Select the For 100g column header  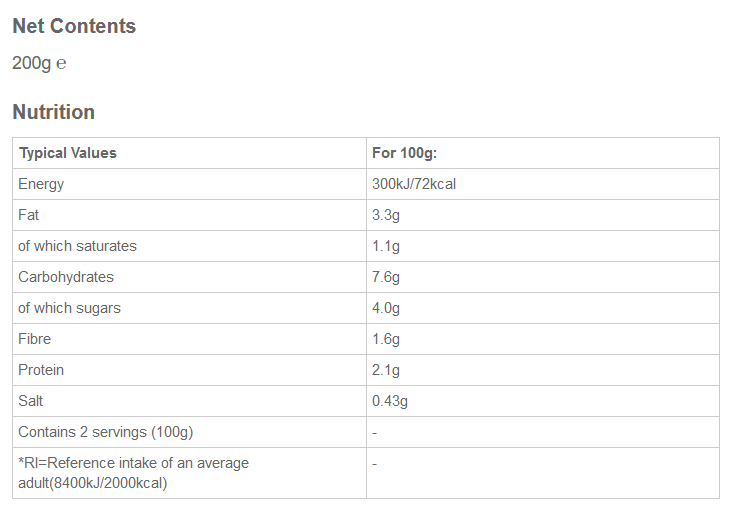pyautogui.click(x=405, y=153)
